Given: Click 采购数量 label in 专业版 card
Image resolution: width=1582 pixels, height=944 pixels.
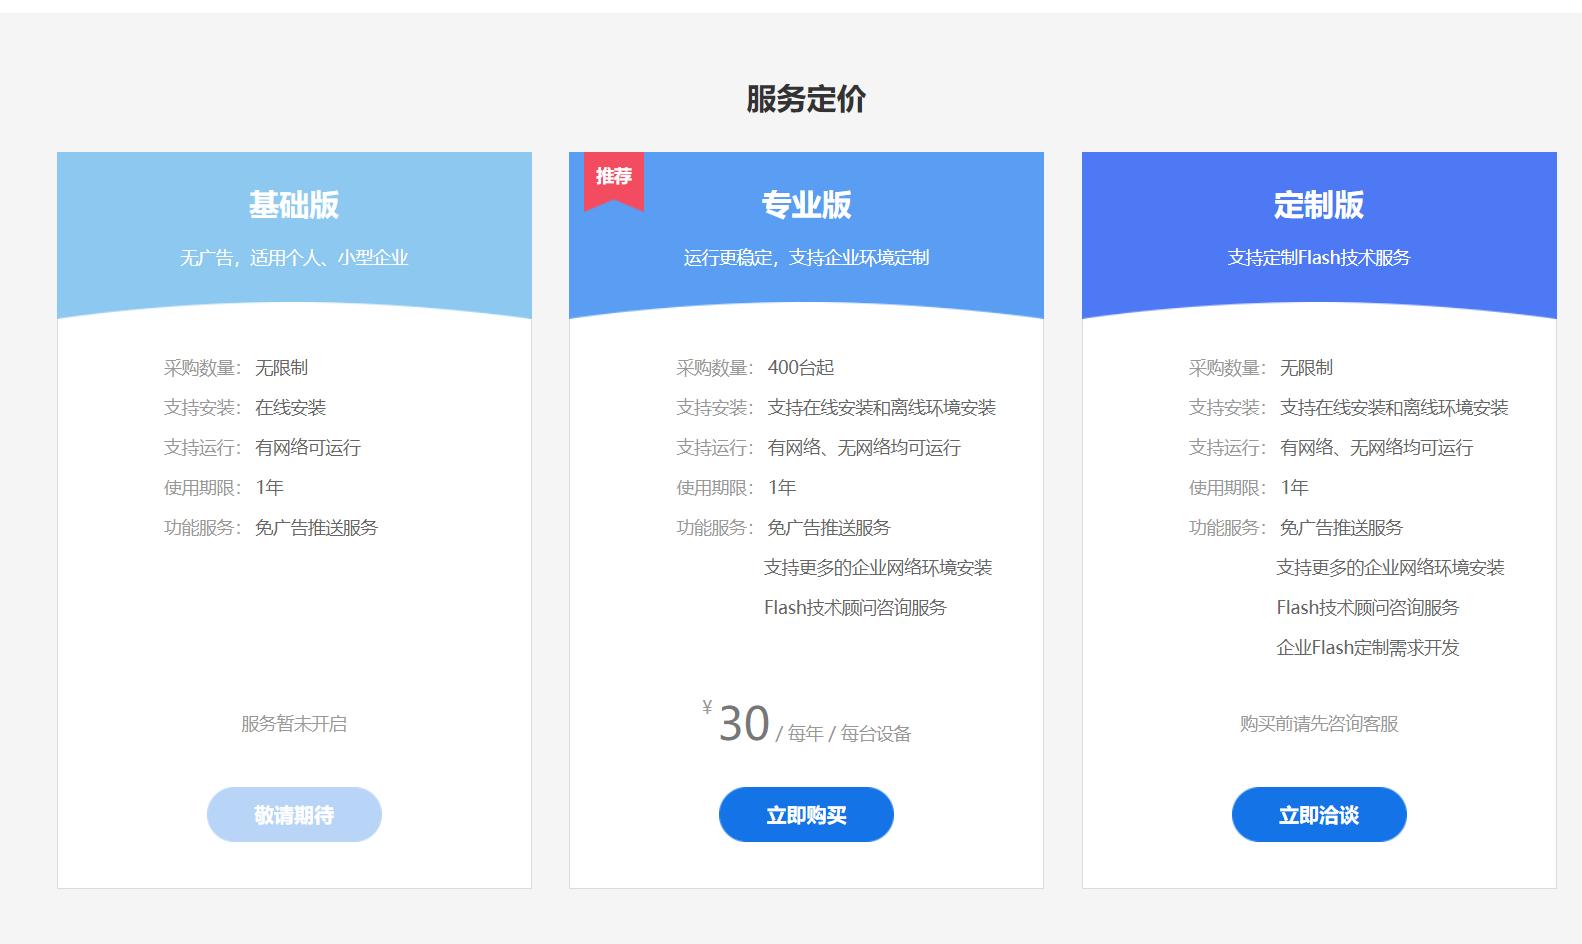Looking at the screenshot, I should tap(715, 368).
